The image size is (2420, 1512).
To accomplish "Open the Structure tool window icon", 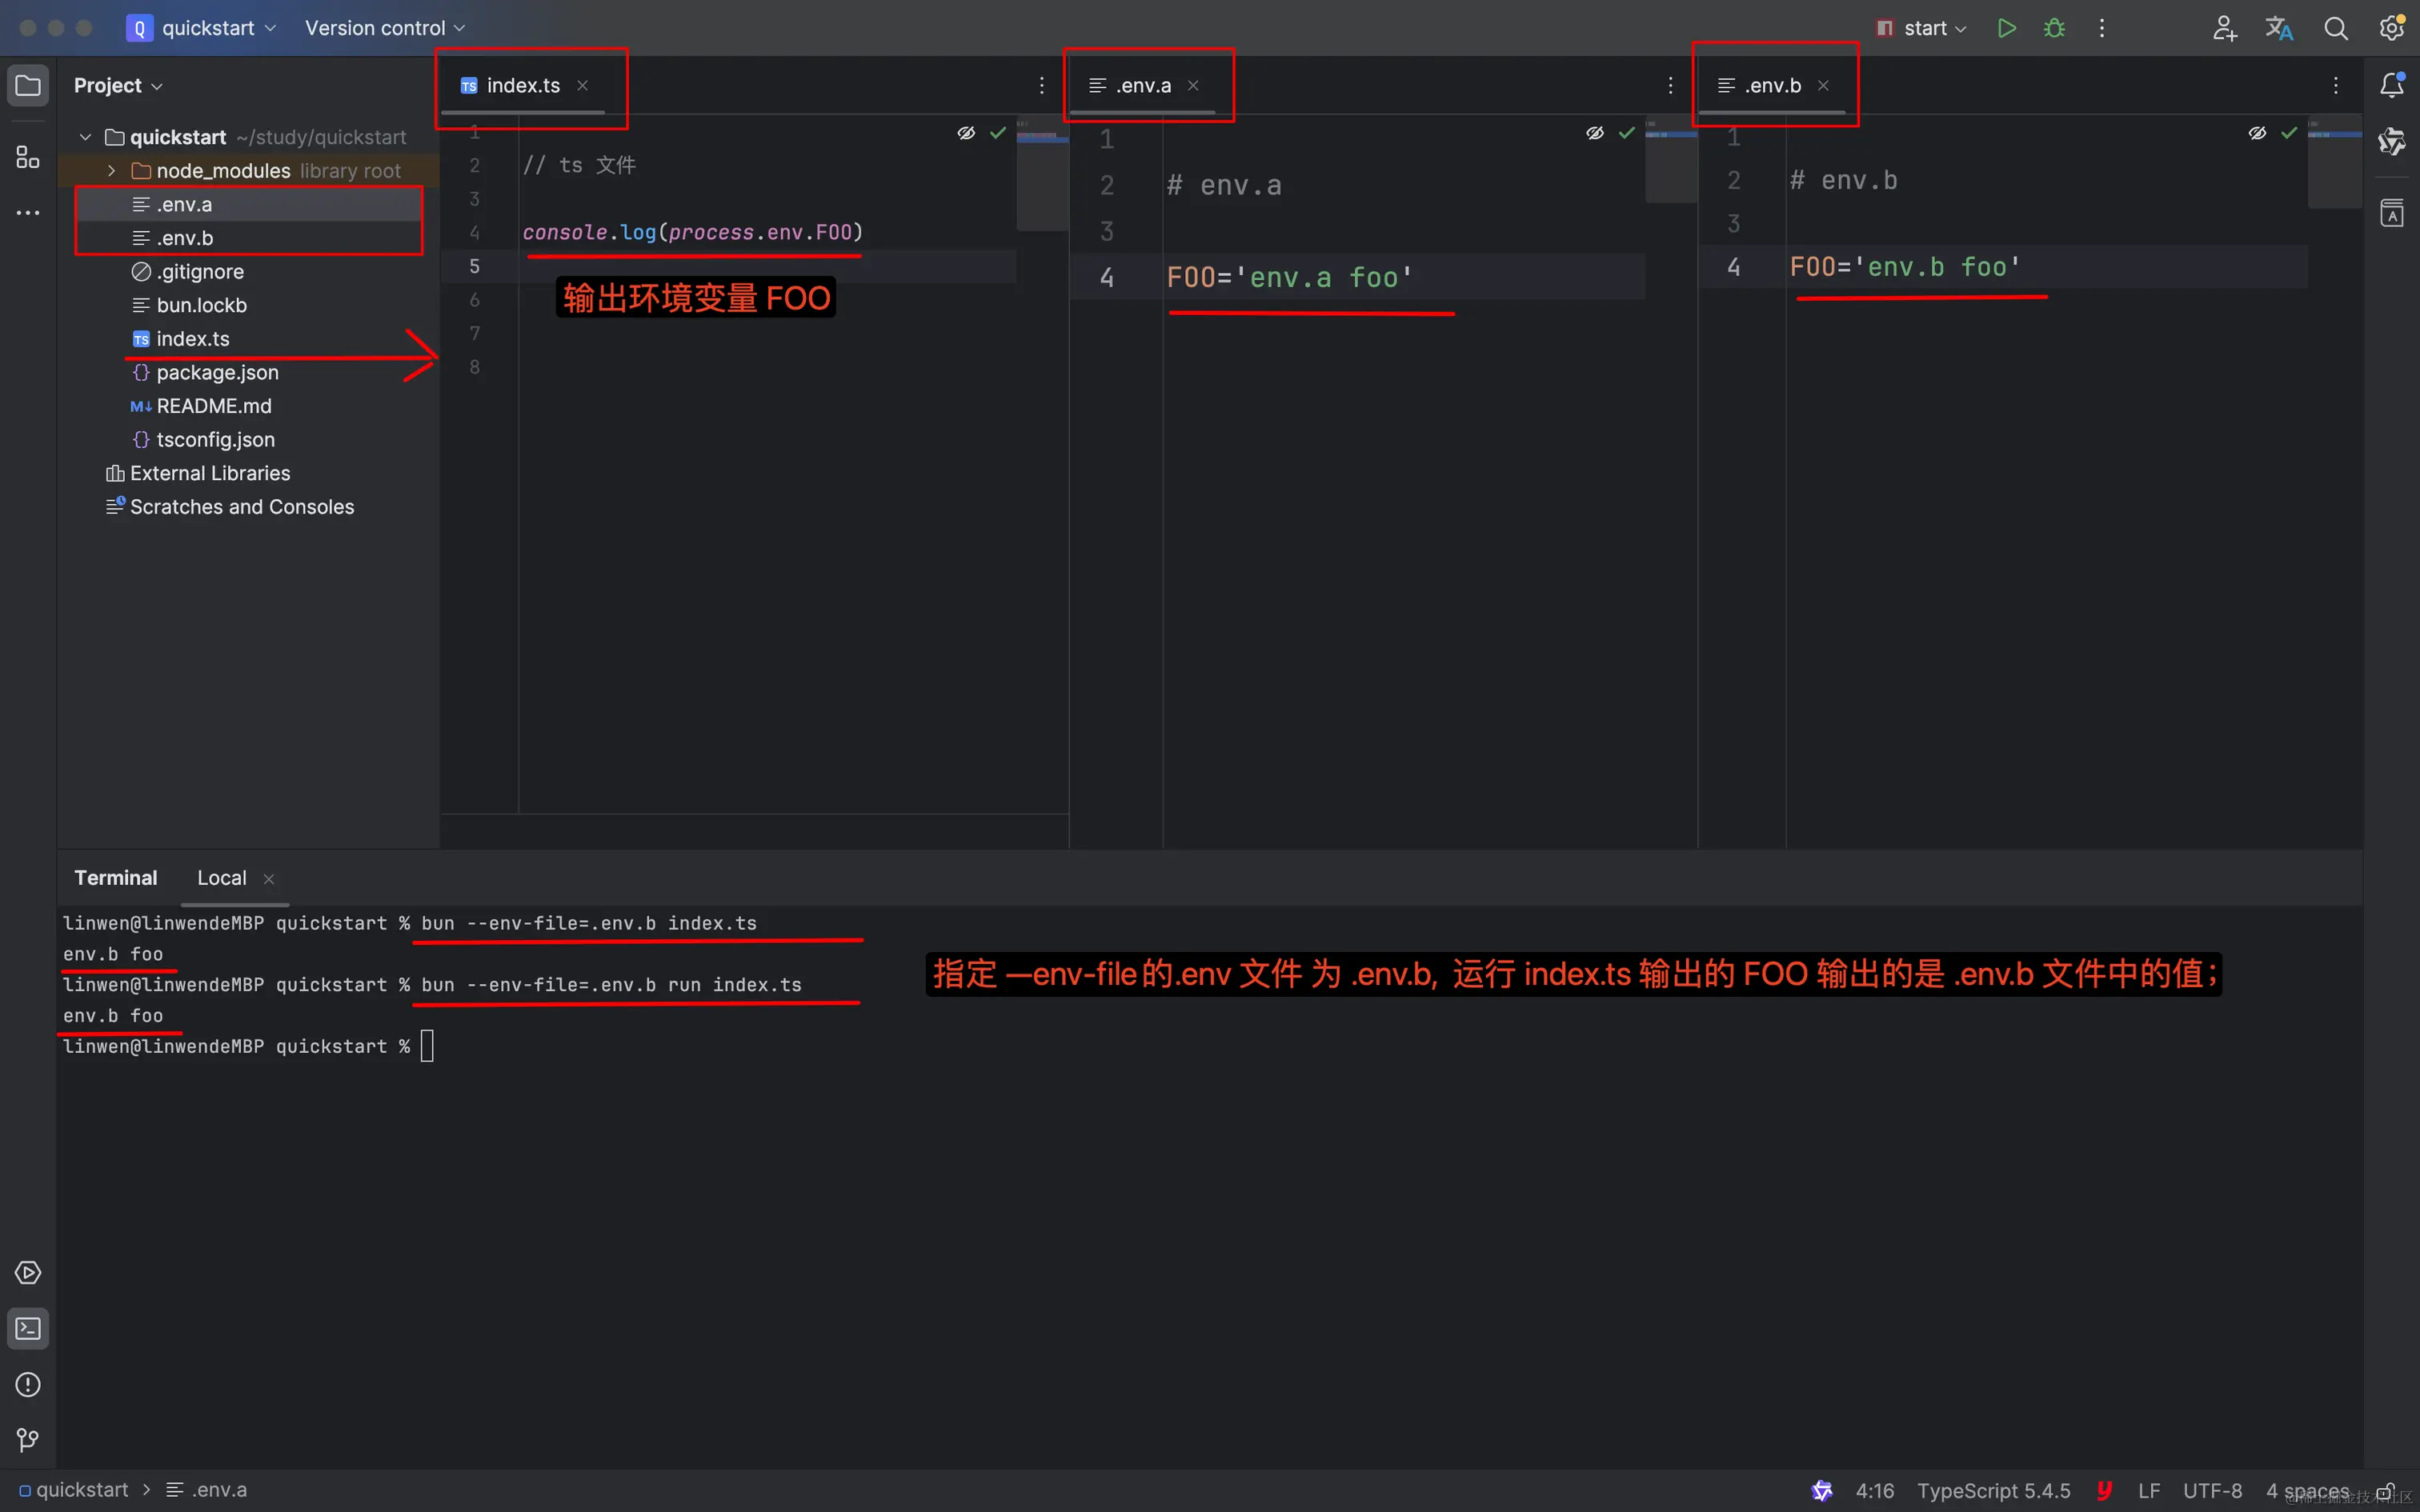I will click(28, 157).
